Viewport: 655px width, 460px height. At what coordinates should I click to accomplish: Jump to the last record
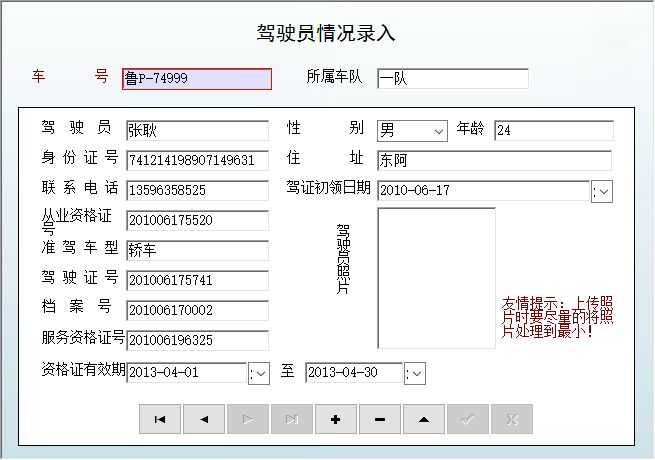(292, 420)
